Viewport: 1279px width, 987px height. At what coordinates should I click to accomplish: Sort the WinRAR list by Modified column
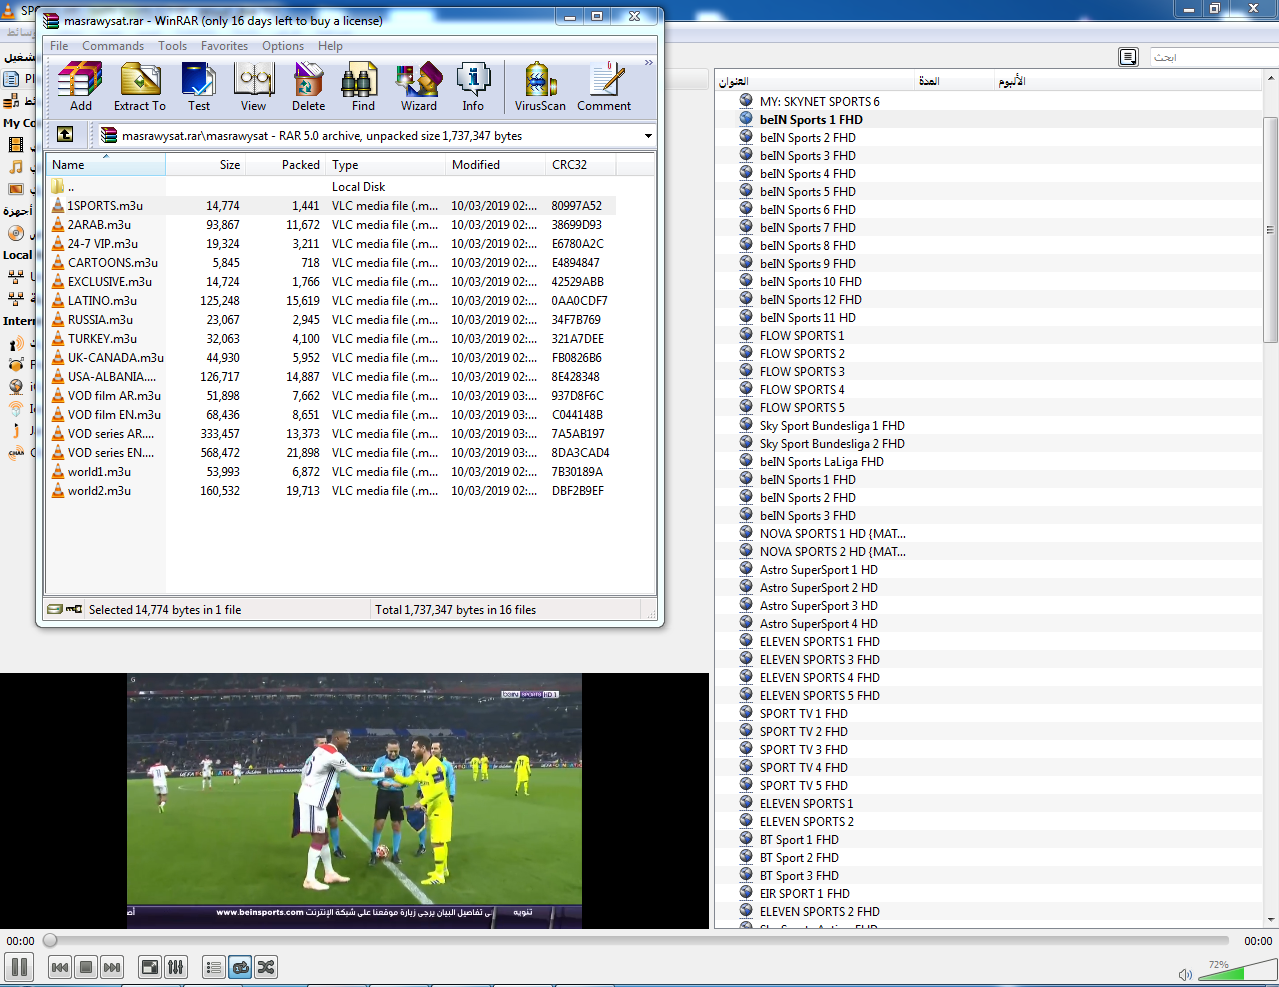[x=496, y=165]
